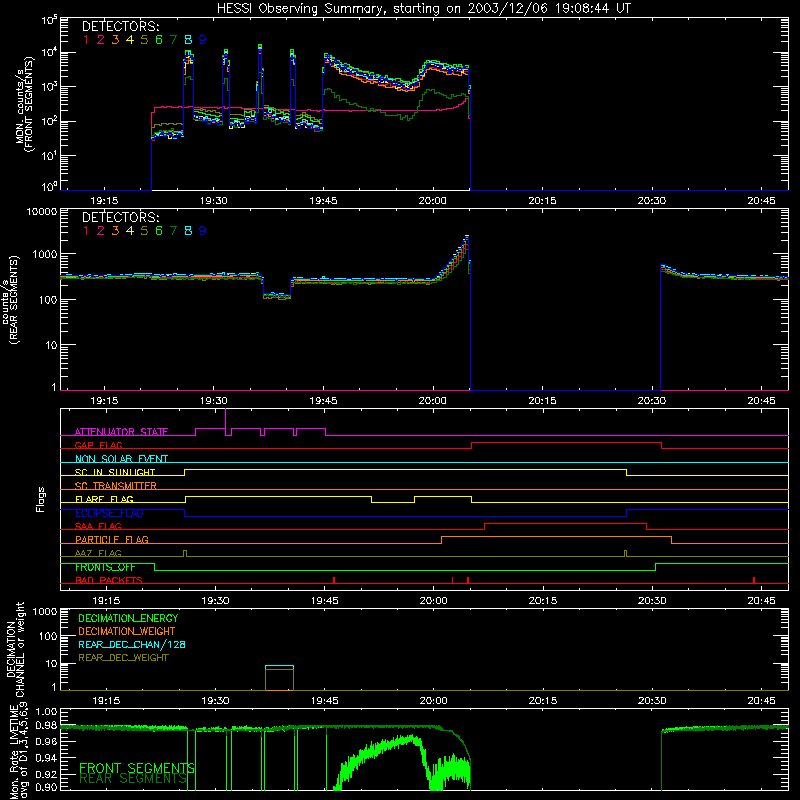Select the NON_SOLAR_EVENT flag label

(x=121, y=459)
